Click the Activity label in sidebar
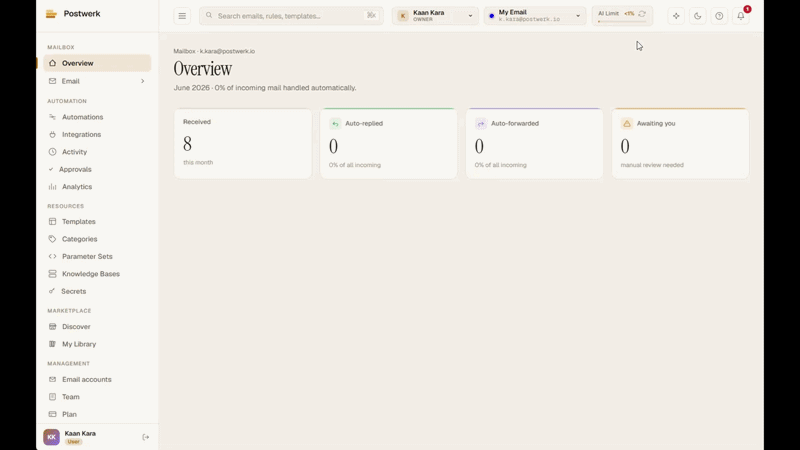The height and width of the screenshot is (450, 800). (74, 152)
